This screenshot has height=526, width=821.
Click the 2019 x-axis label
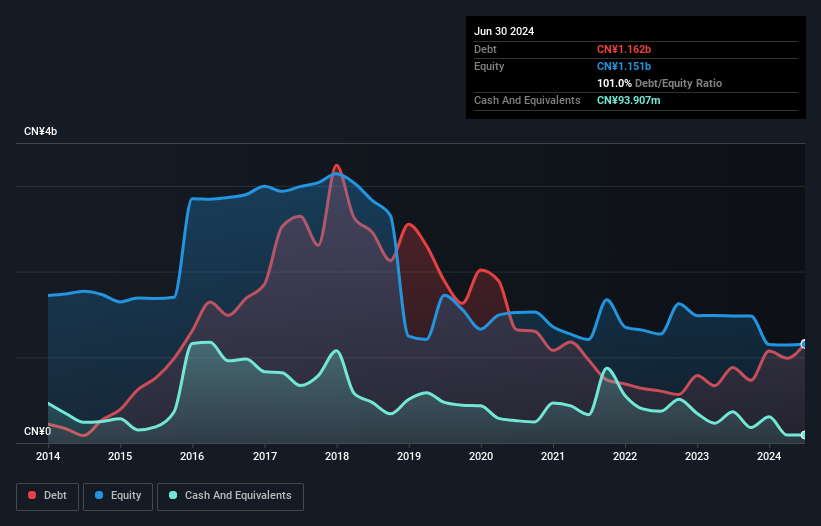pos(409,456)
